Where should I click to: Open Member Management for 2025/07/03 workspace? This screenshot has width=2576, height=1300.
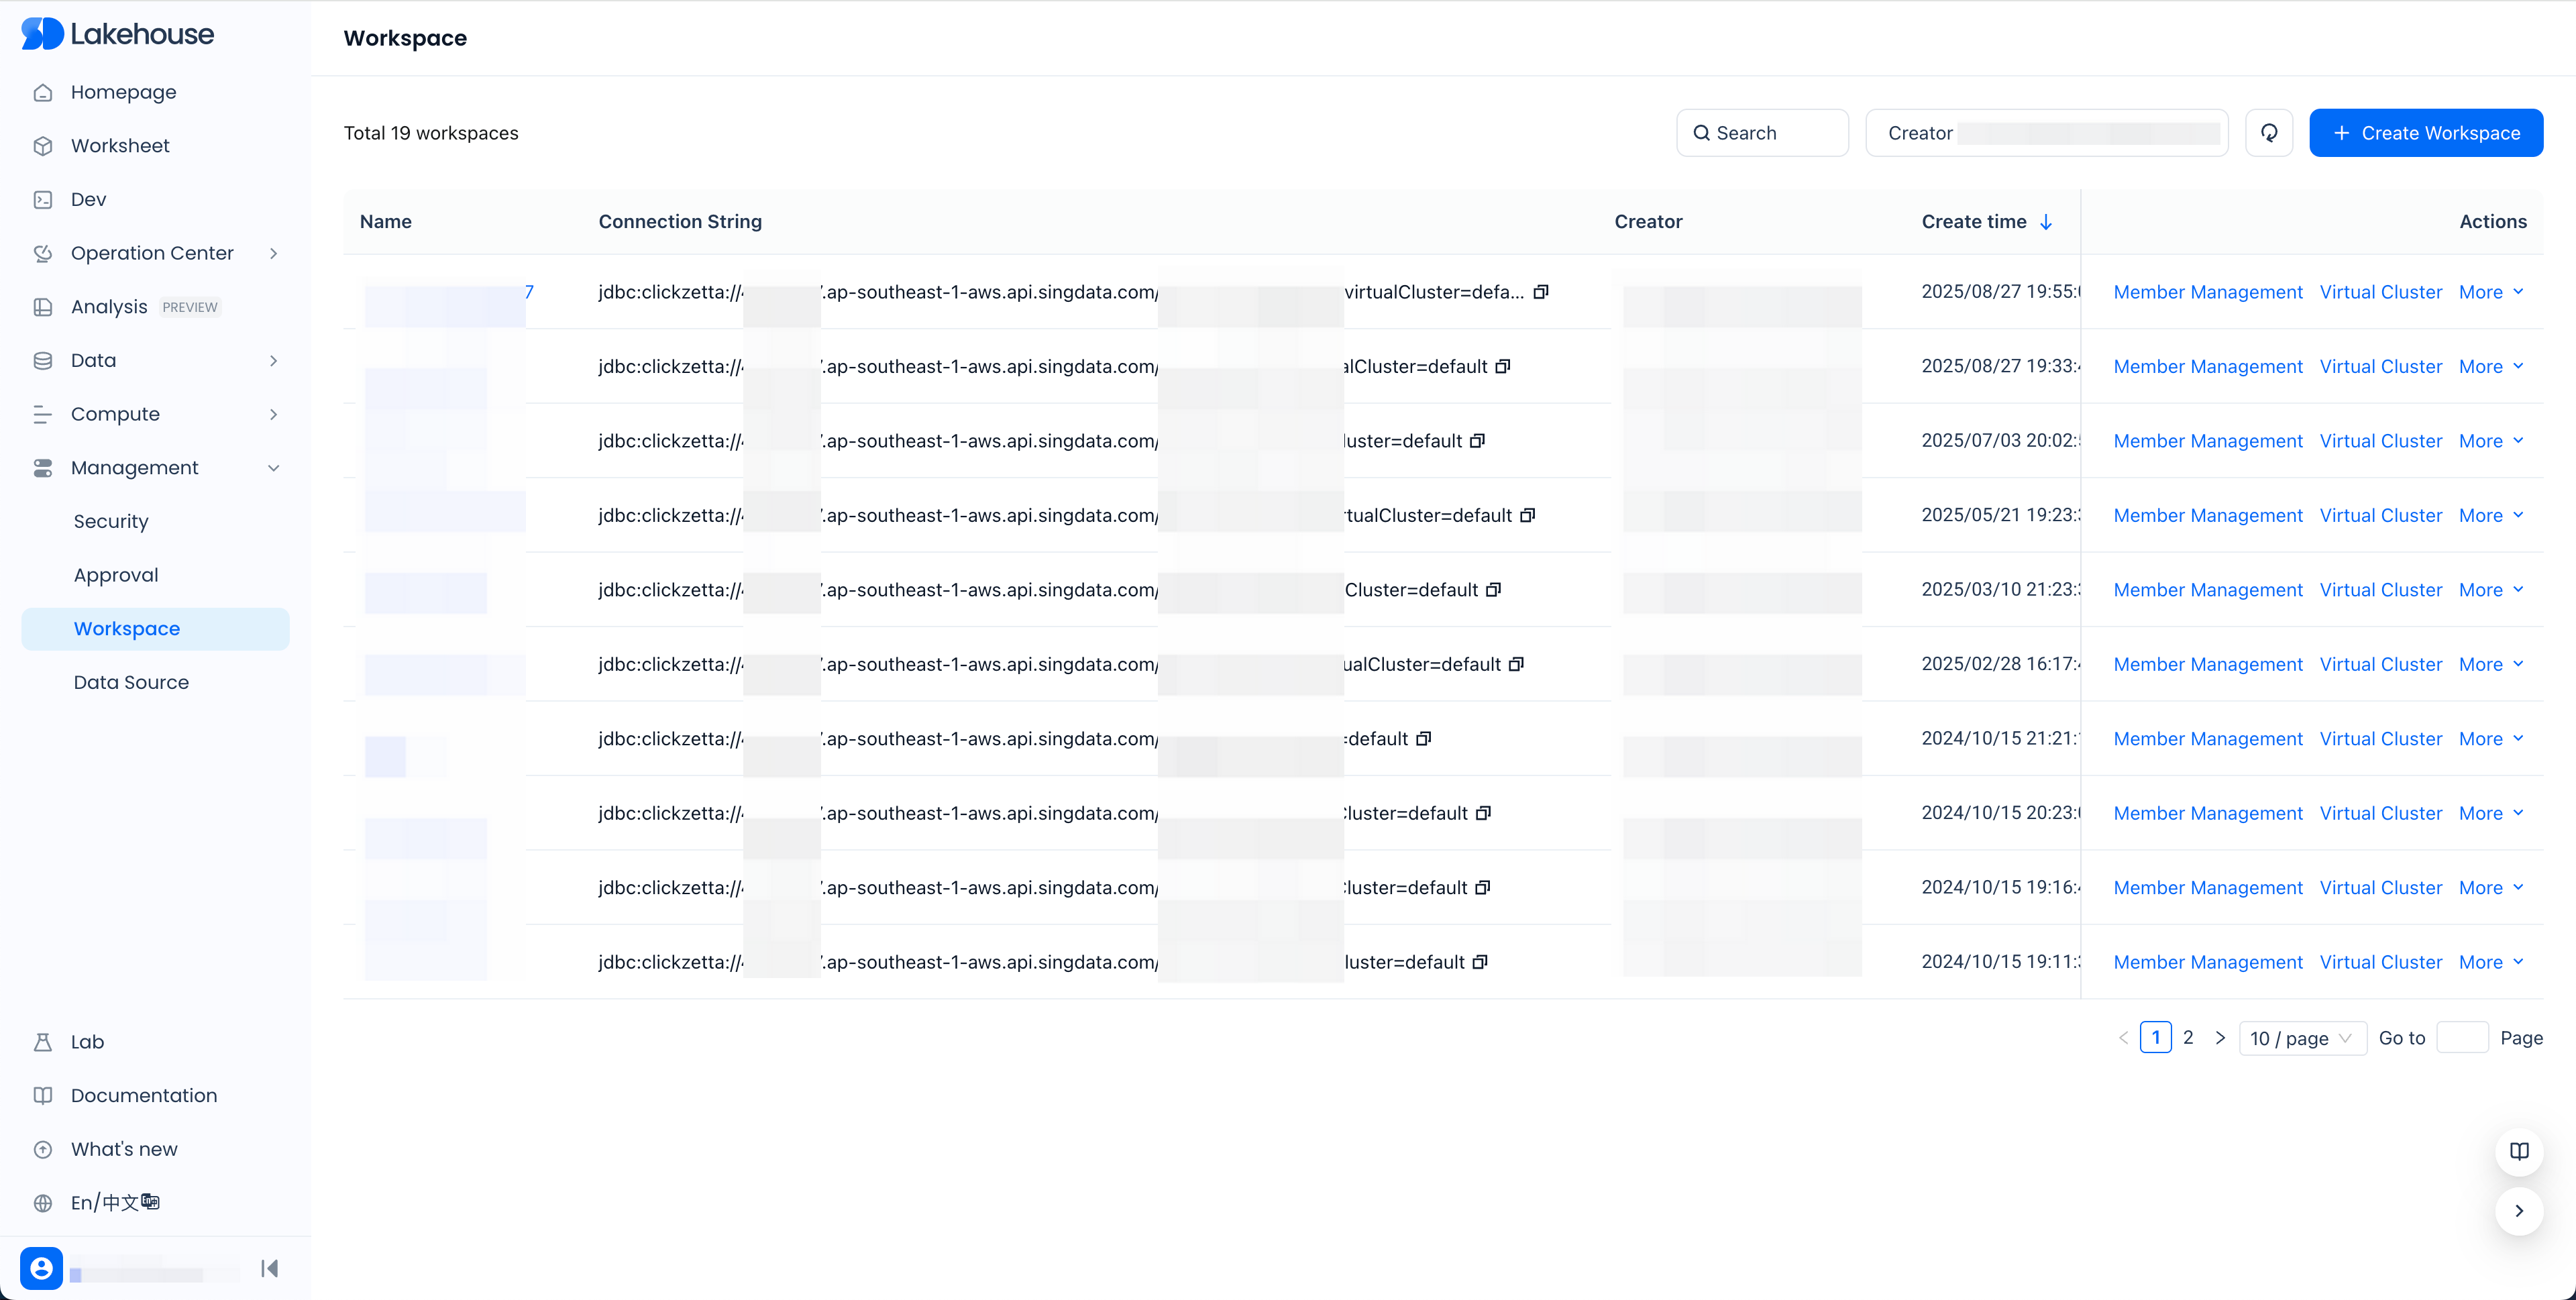[2207, 441]
